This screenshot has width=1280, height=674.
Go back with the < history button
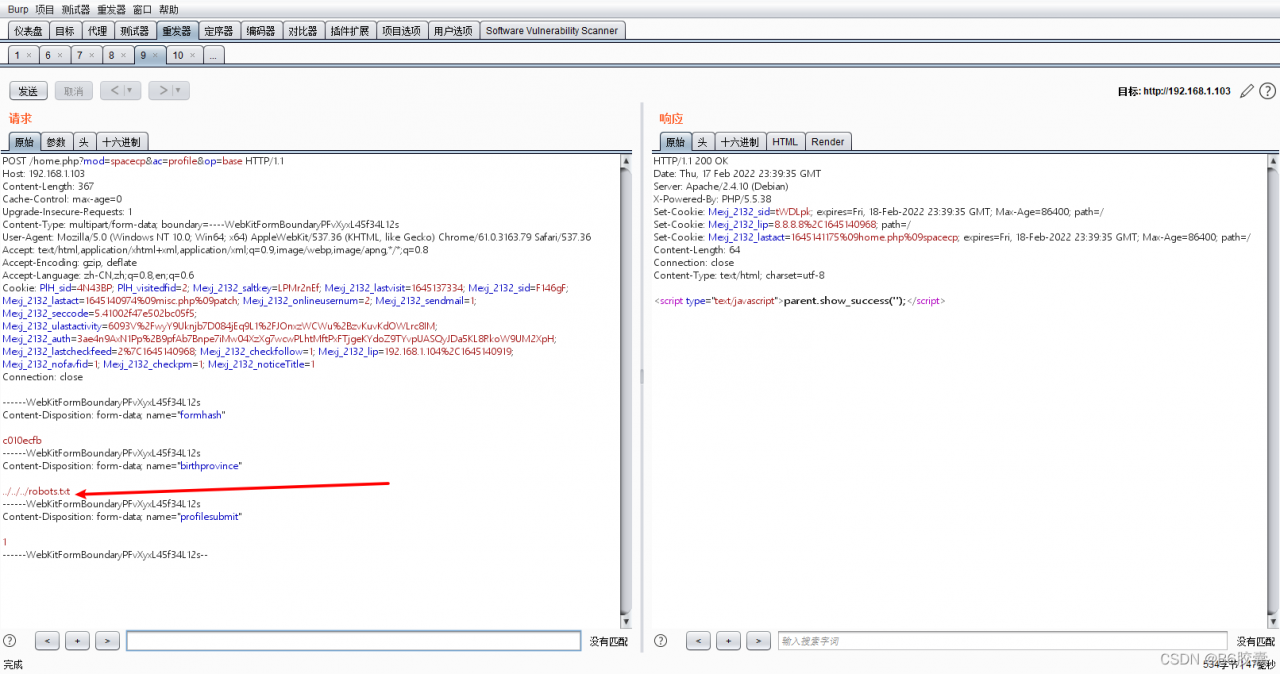pos(114,91)
